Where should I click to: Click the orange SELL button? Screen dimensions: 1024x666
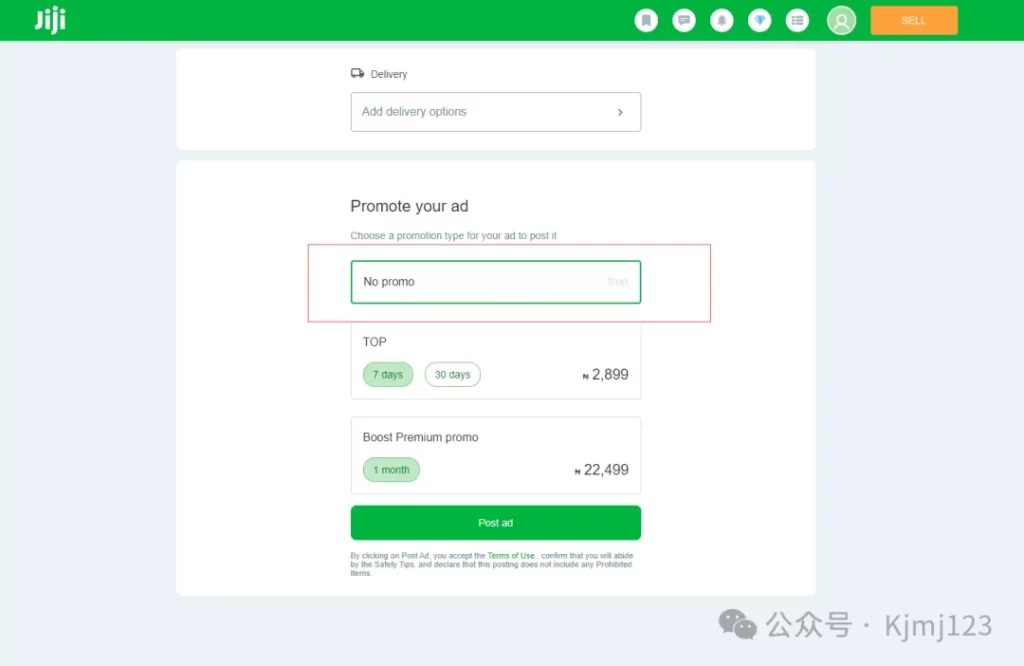pos(914,20)
